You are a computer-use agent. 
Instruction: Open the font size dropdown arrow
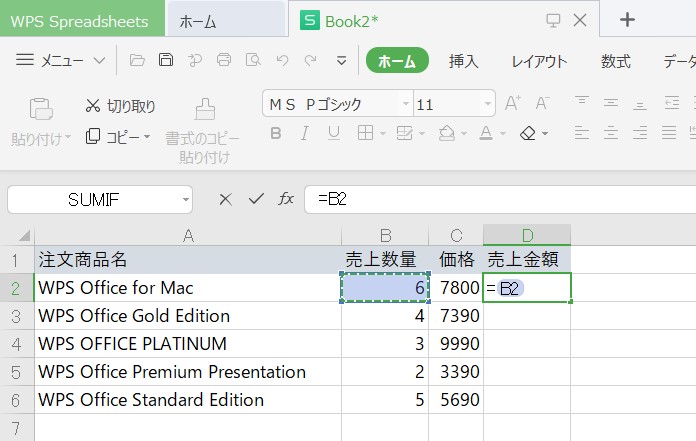click(x=487, y=104)
